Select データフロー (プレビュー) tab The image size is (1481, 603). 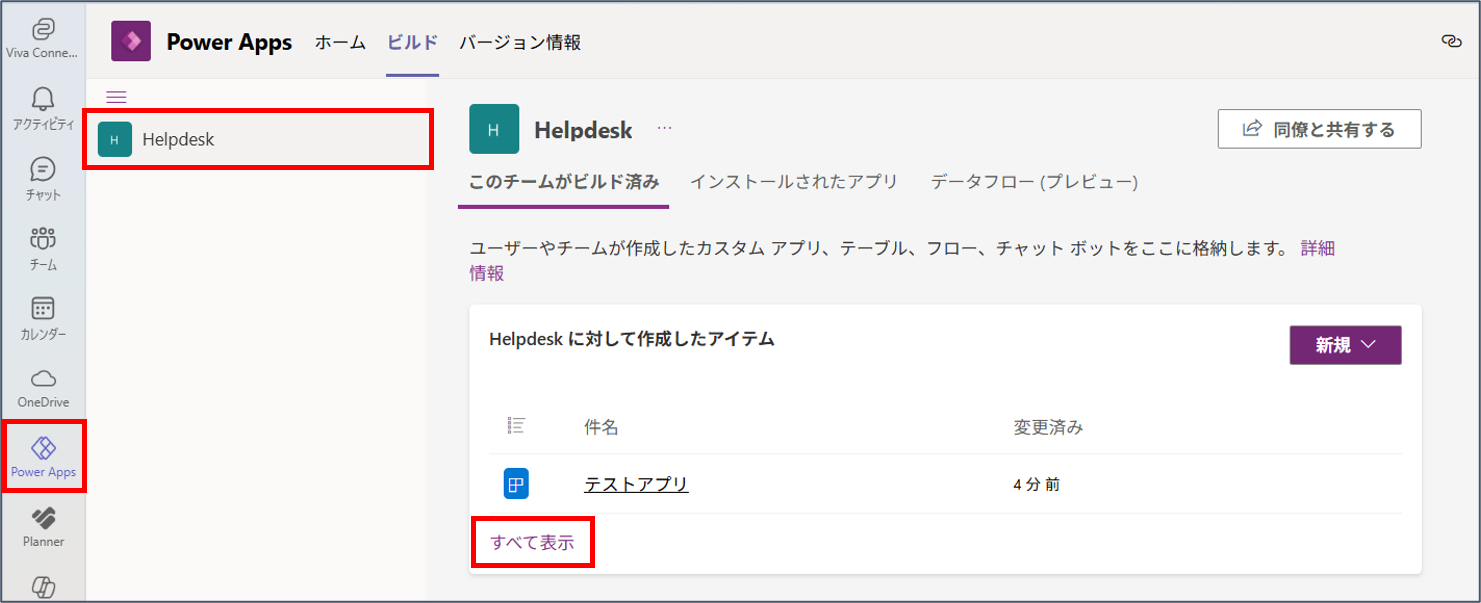coord(1034,182)
